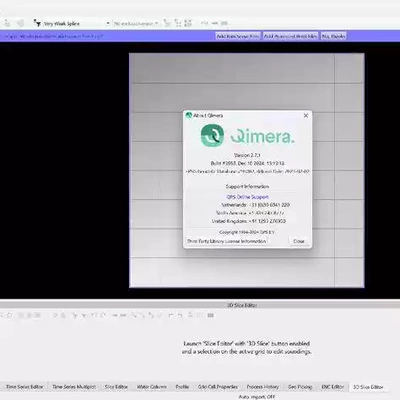This screenshot has width=400, height=400.
Task: Click the Add Raw Sonar Files button
Action: point(238,36)
